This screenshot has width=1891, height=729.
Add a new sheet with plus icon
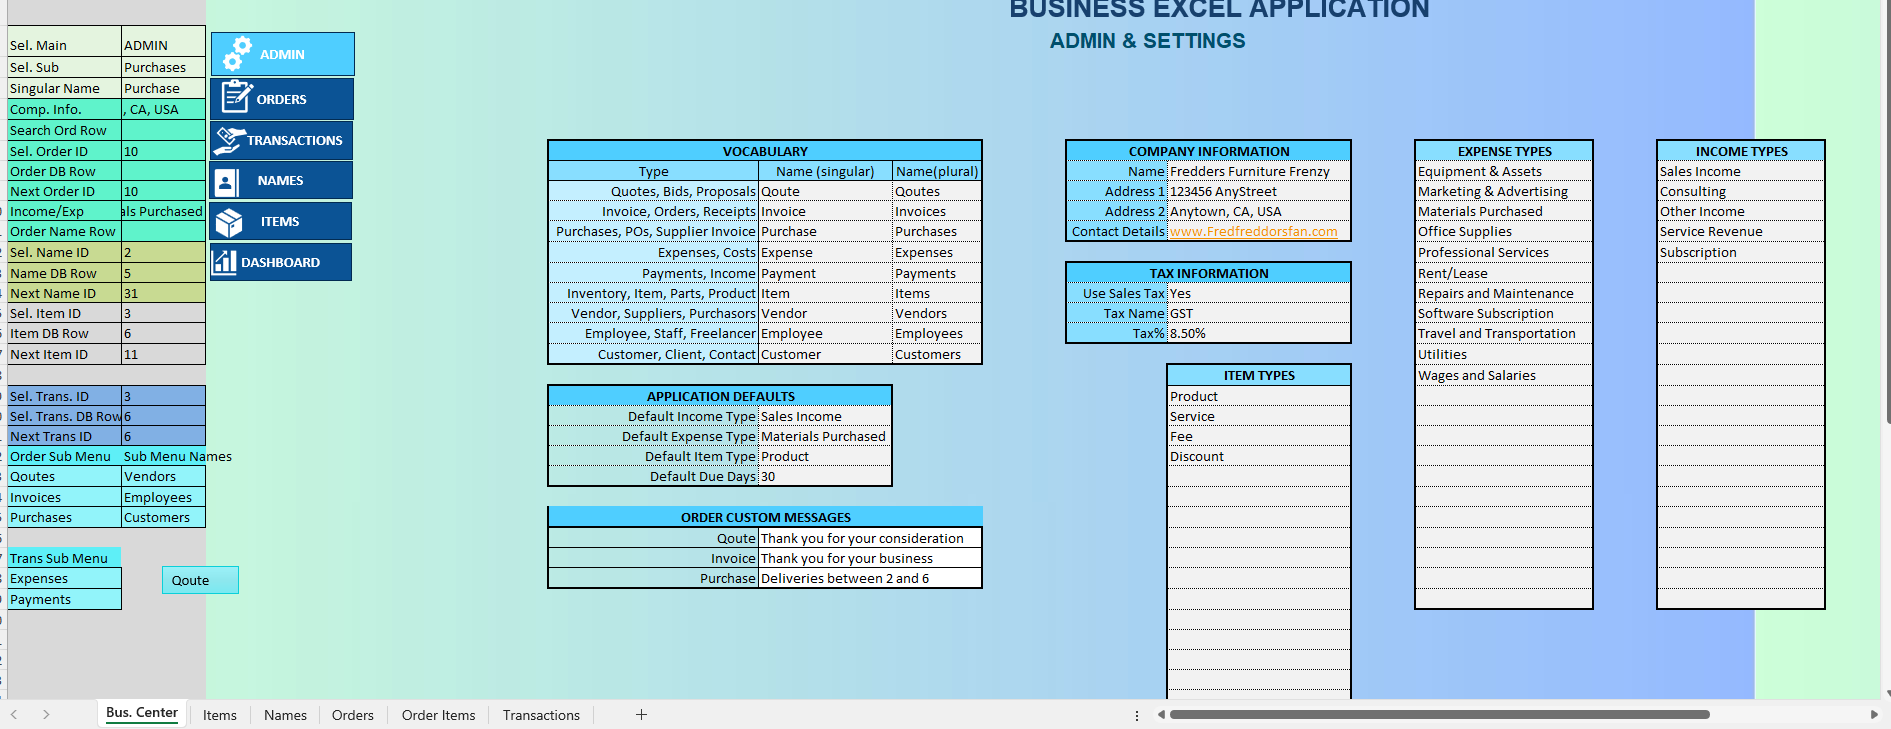click(x=641, y=714)
